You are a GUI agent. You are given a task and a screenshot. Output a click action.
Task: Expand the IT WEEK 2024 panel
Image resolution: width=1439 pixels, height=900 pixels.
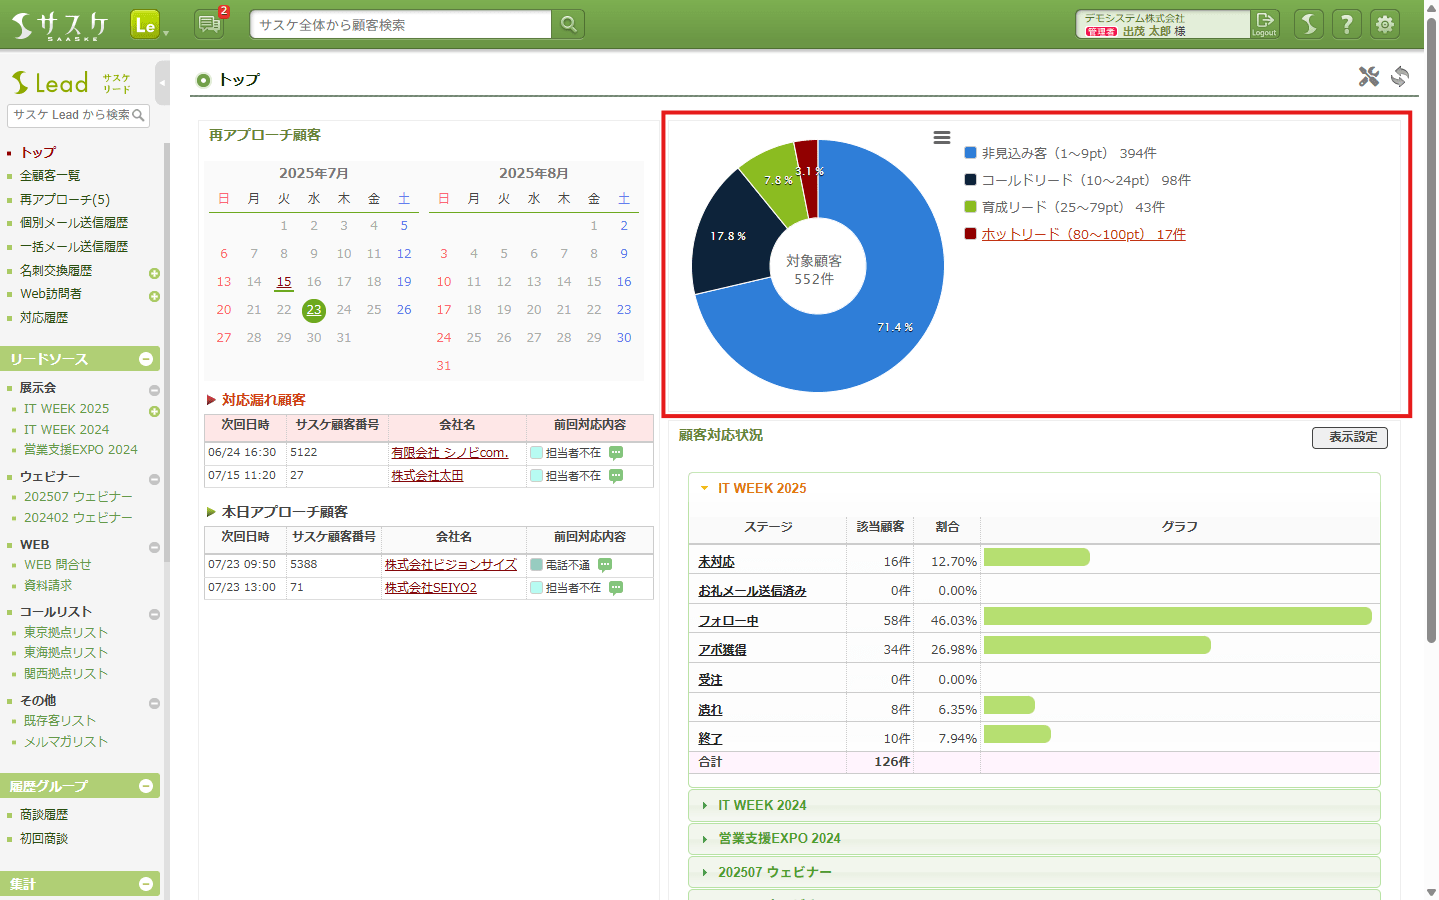pos(762,805)
